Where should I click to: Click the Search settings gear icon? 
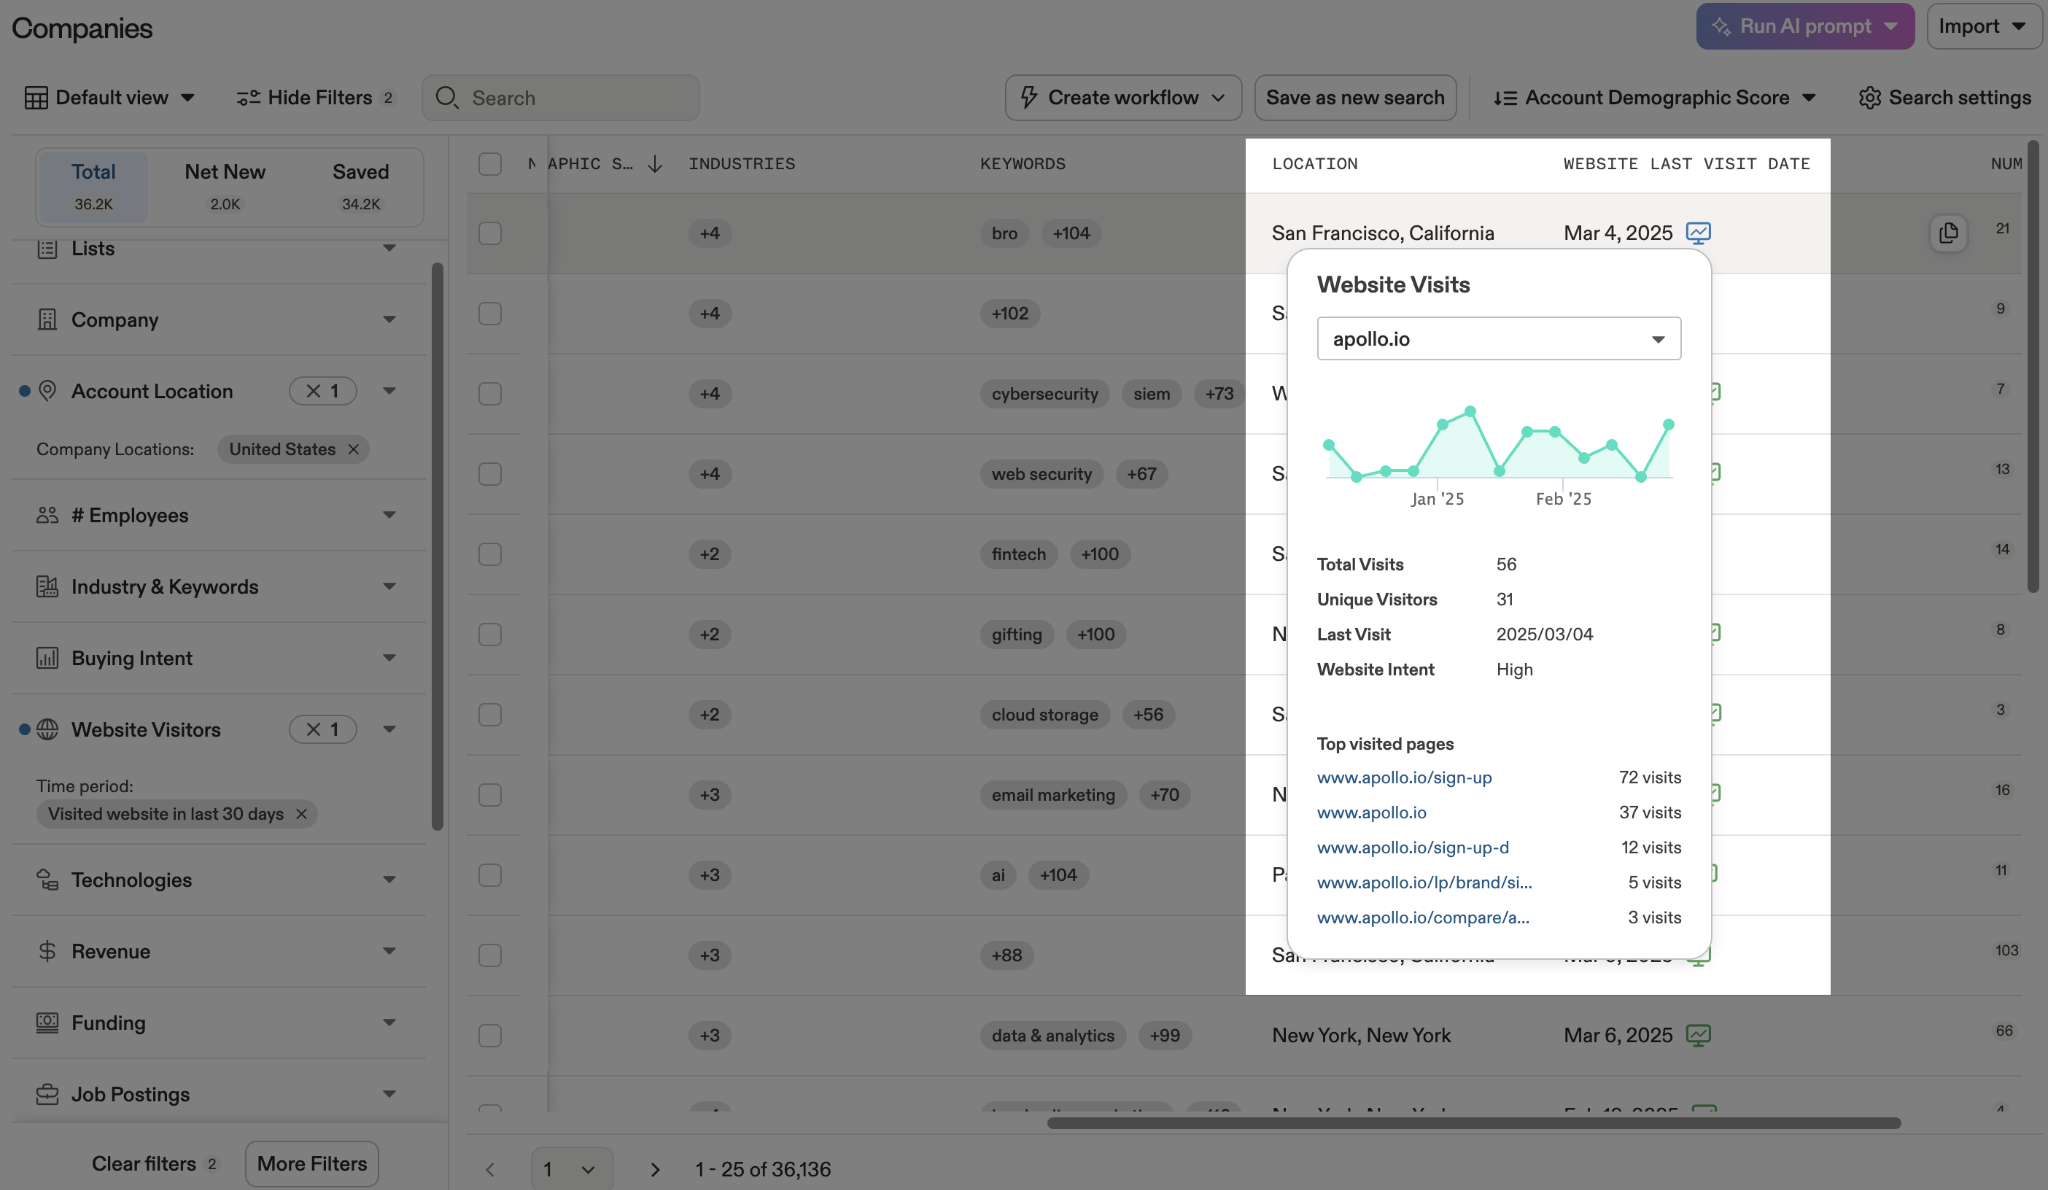pyautogui.click(x=1869, y=98)
